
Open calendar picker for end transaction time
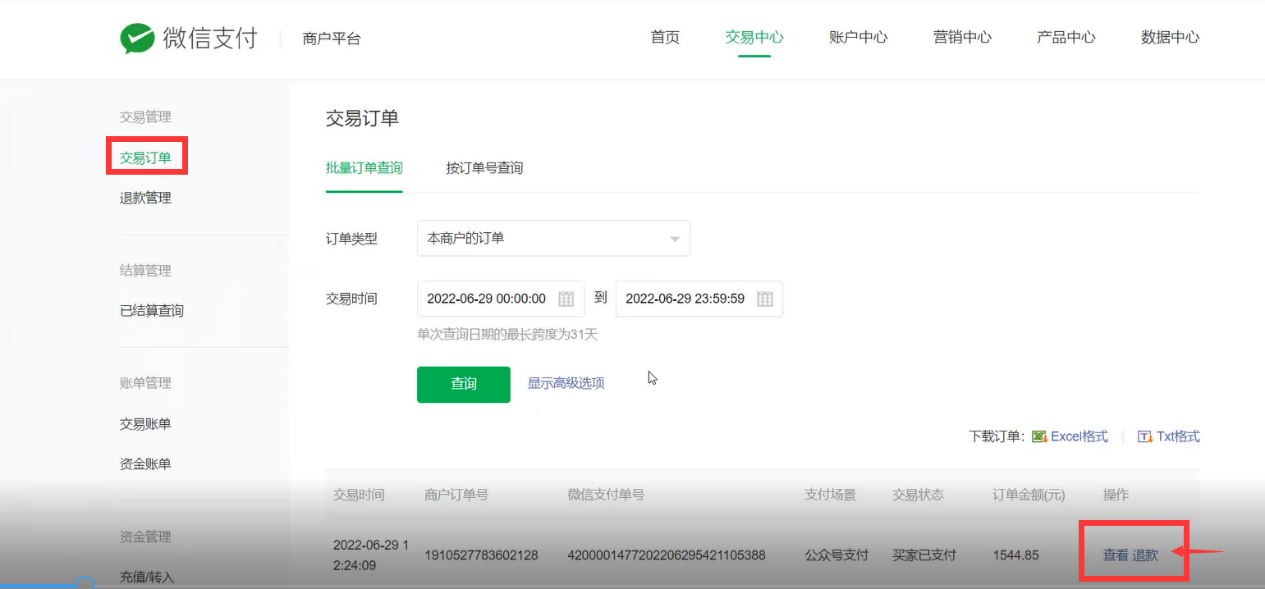pos(765,299)
